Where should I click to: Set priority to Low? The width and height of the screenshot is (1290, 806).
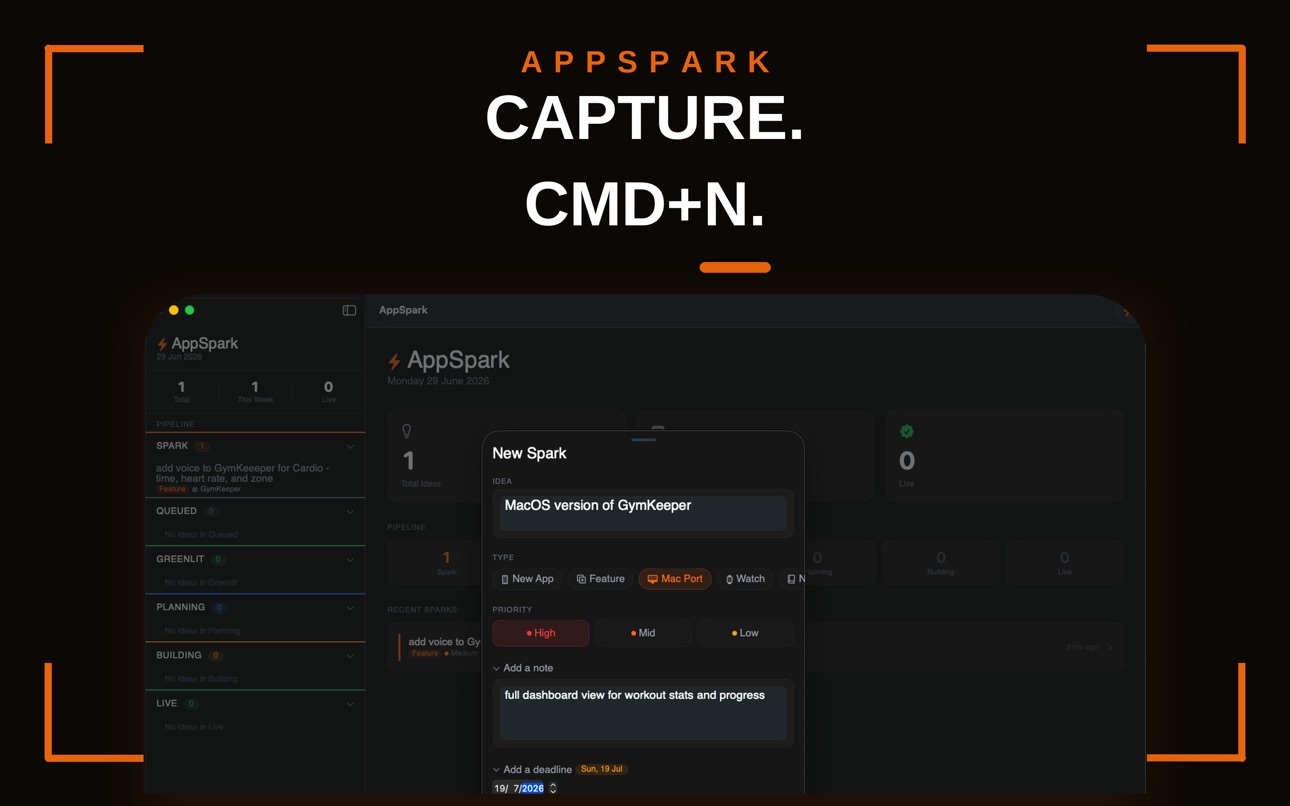[x=745, y=633]
